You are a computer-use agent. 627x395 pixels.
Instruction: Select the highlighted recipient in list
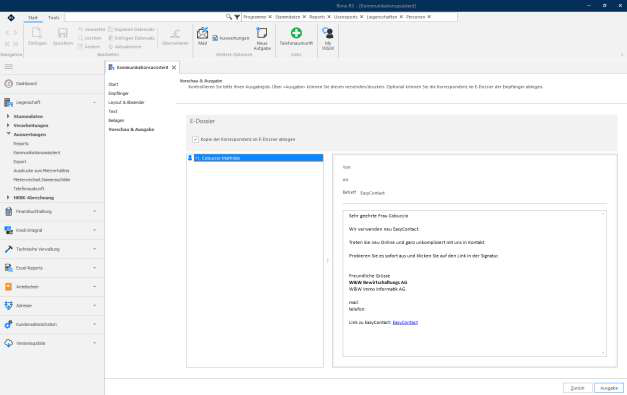point(258,158)
